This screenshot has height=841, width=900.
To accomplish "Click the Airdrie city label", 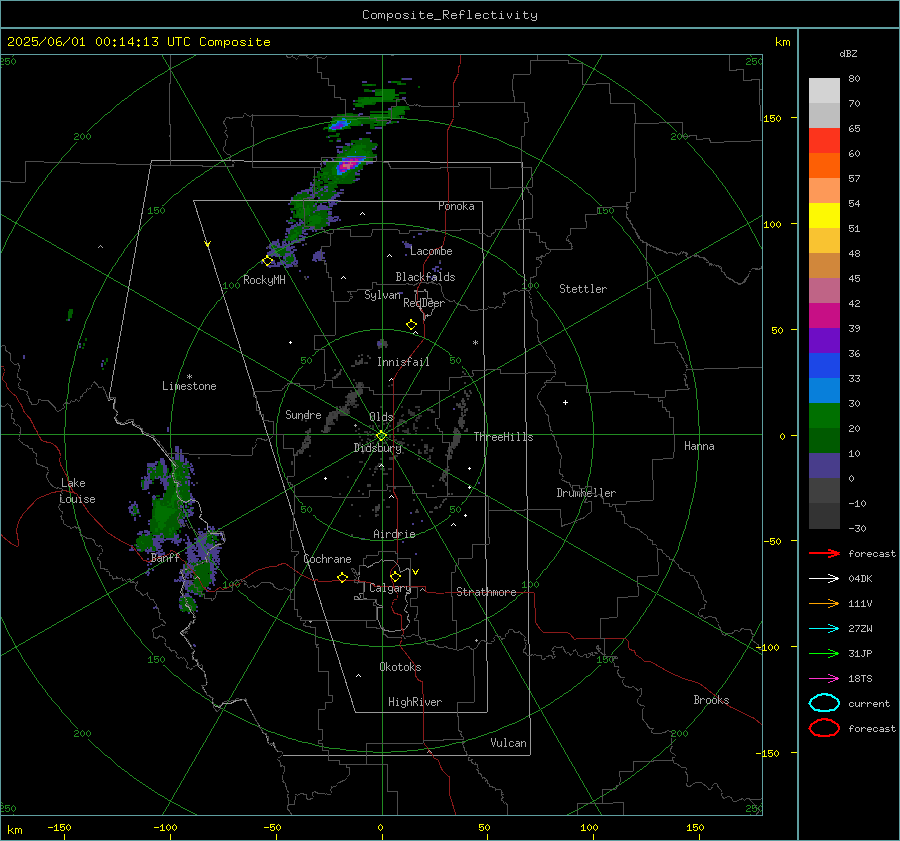I will pyautogui.click(x=394, y=534).
